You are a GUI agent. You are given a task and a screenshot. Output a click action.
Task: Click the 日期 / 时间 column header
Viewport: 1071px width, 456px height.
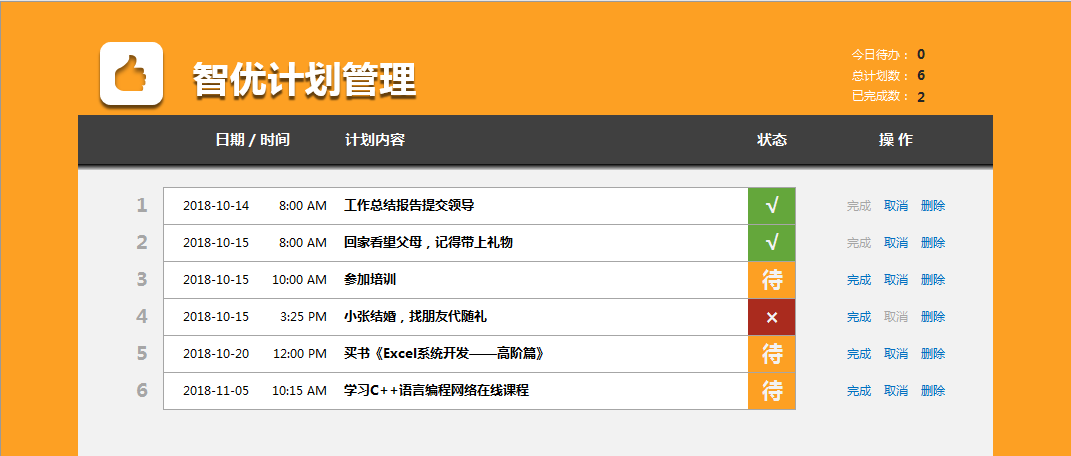(252, 140)
